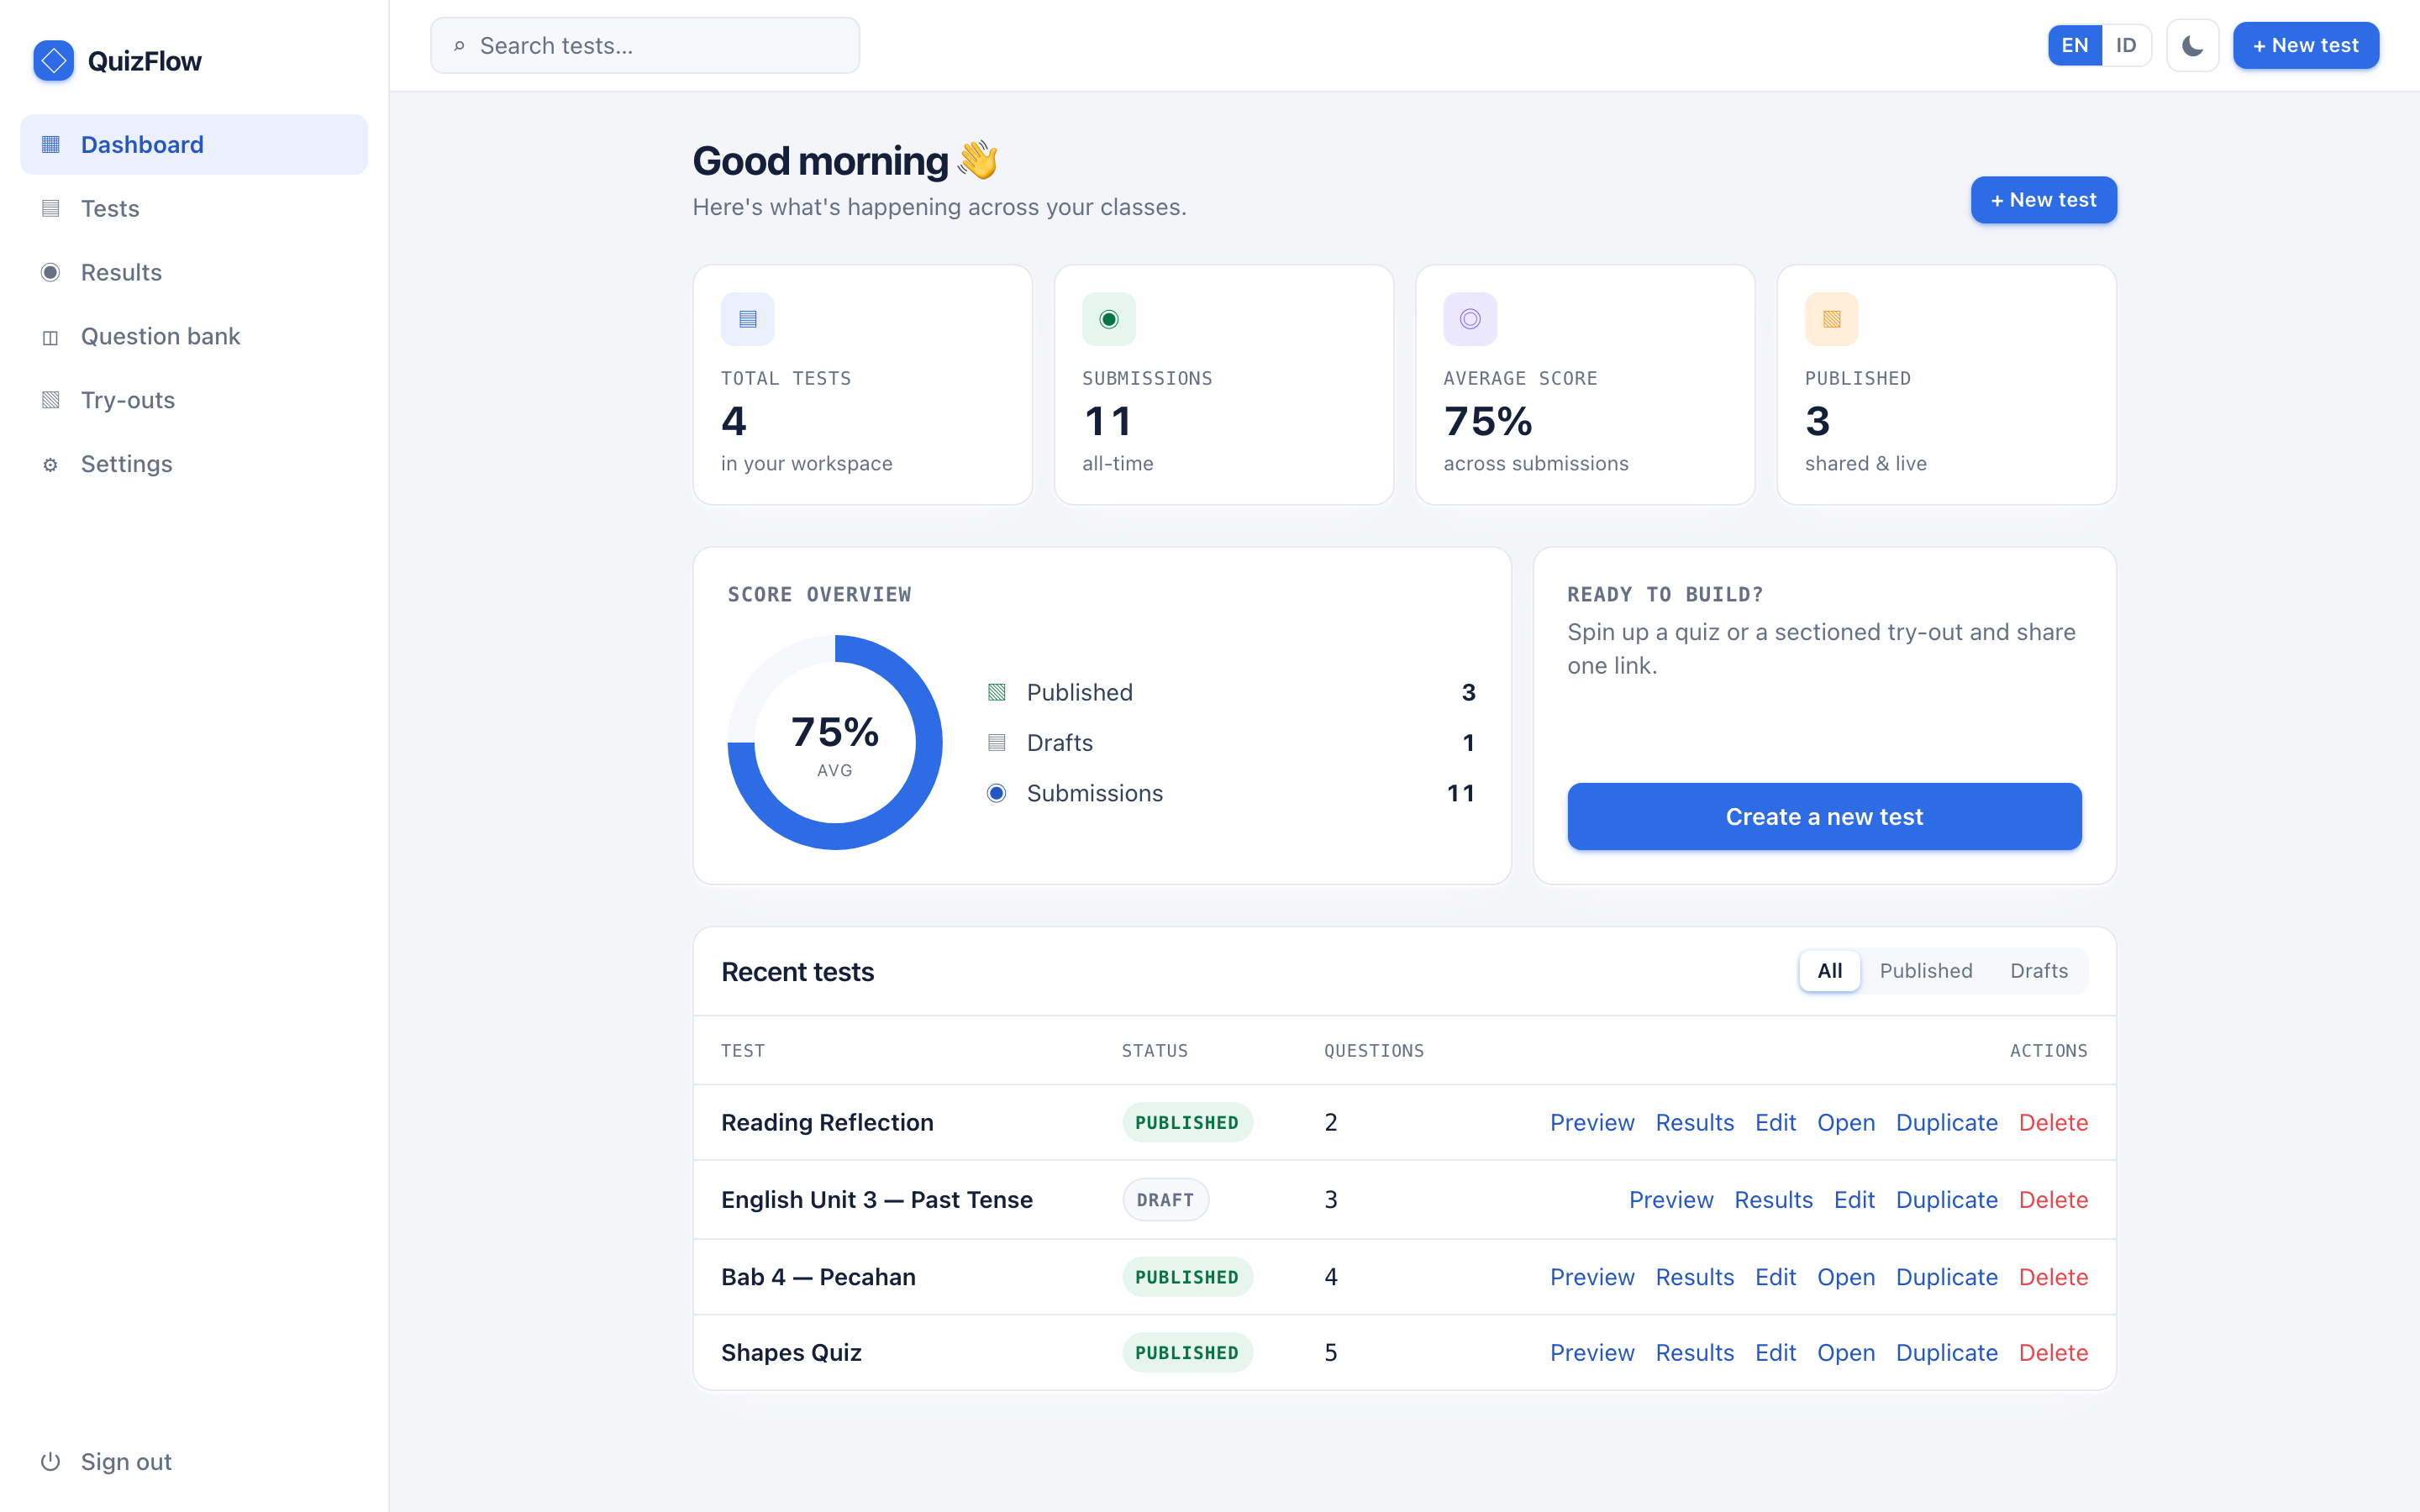Viewport: 2420px width, 1512px height.
Task: Open the Tests menu item
Action: (194, 208)
